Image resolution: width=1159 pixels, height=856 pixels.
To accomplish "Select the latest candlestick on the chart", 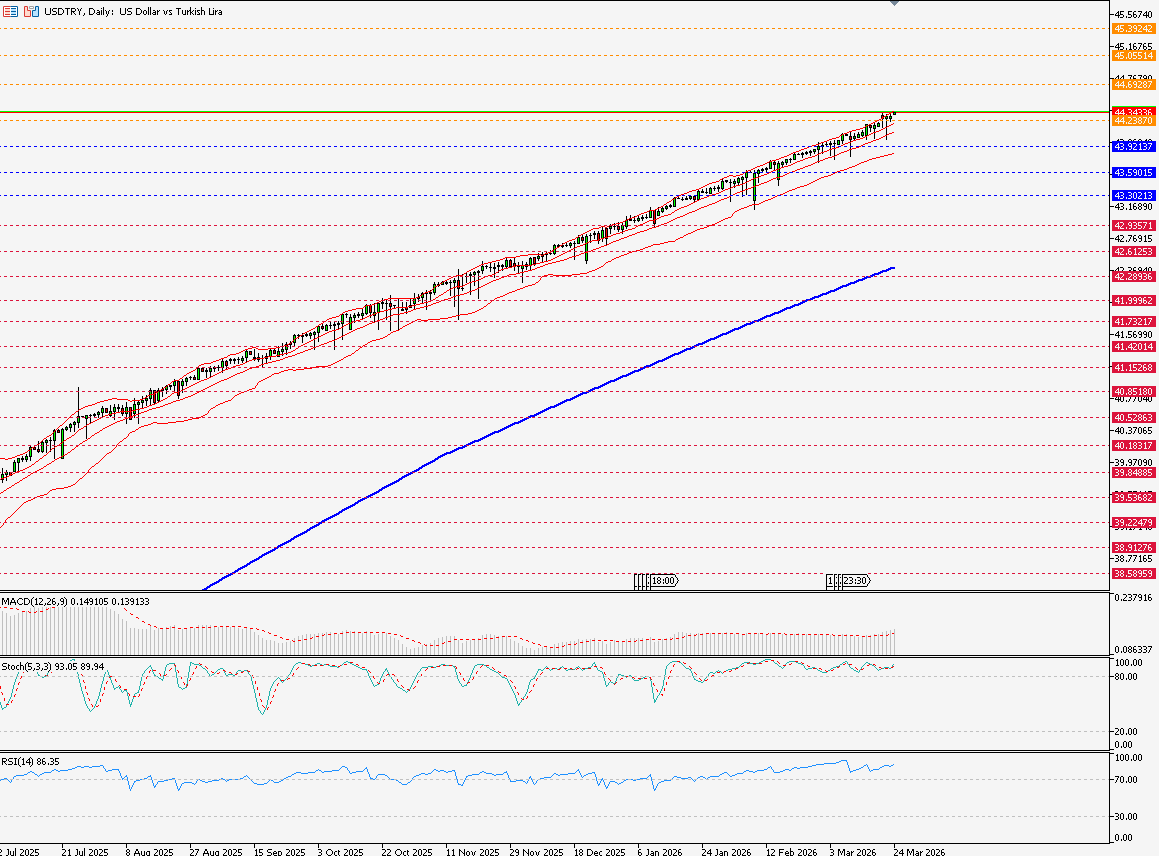I will (x=893, y=115).
